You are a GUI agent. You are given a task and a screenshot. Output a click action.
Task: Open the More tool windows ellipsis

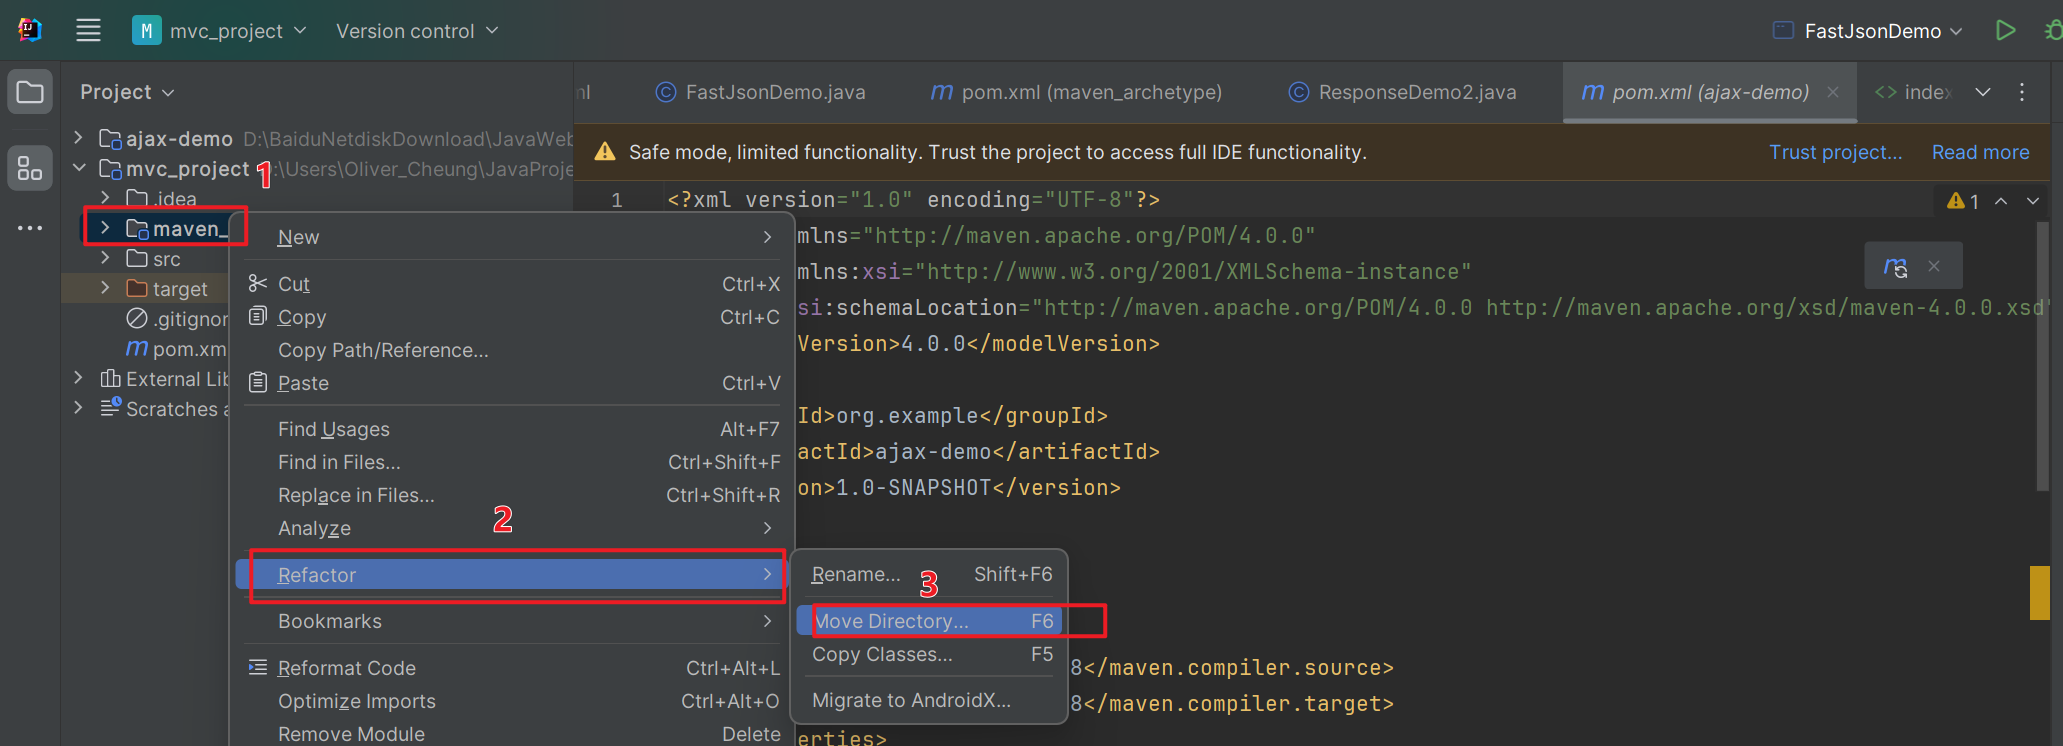[x=30, y=228]
